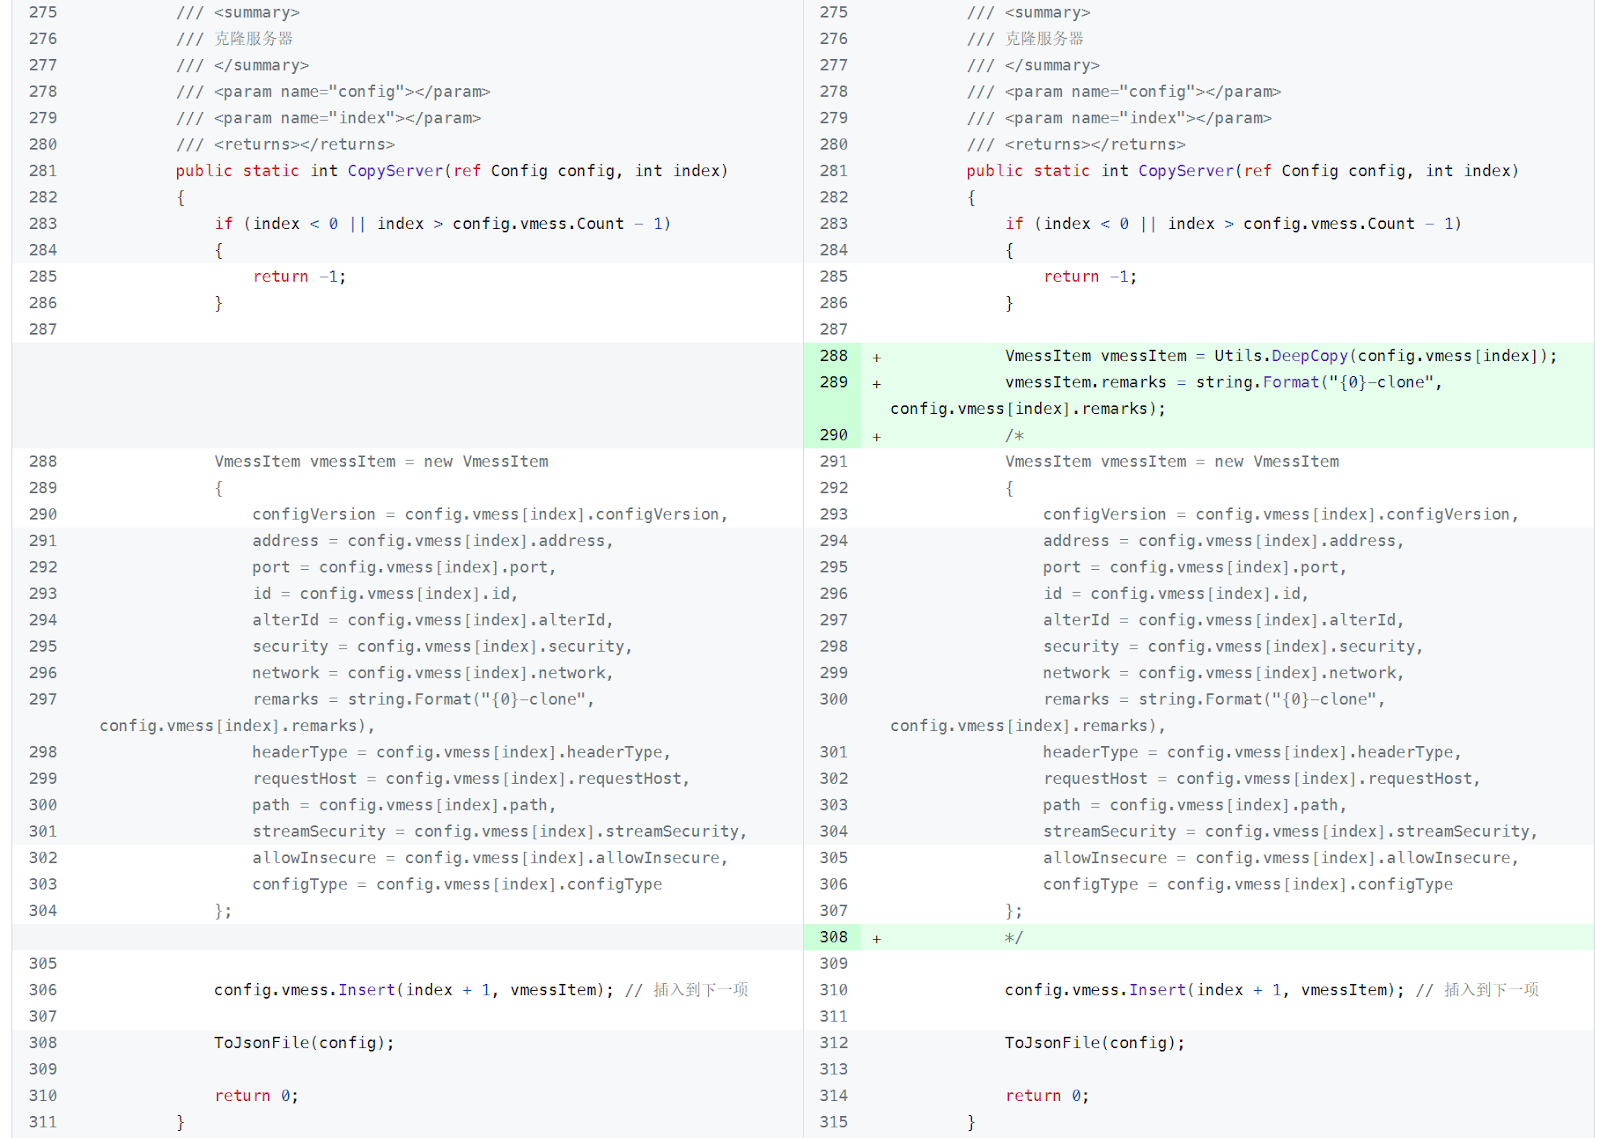The height and width of the screenshot is (1138, 1600).
Task: Click the plus marker on added line 289
Action: (876, 384)
